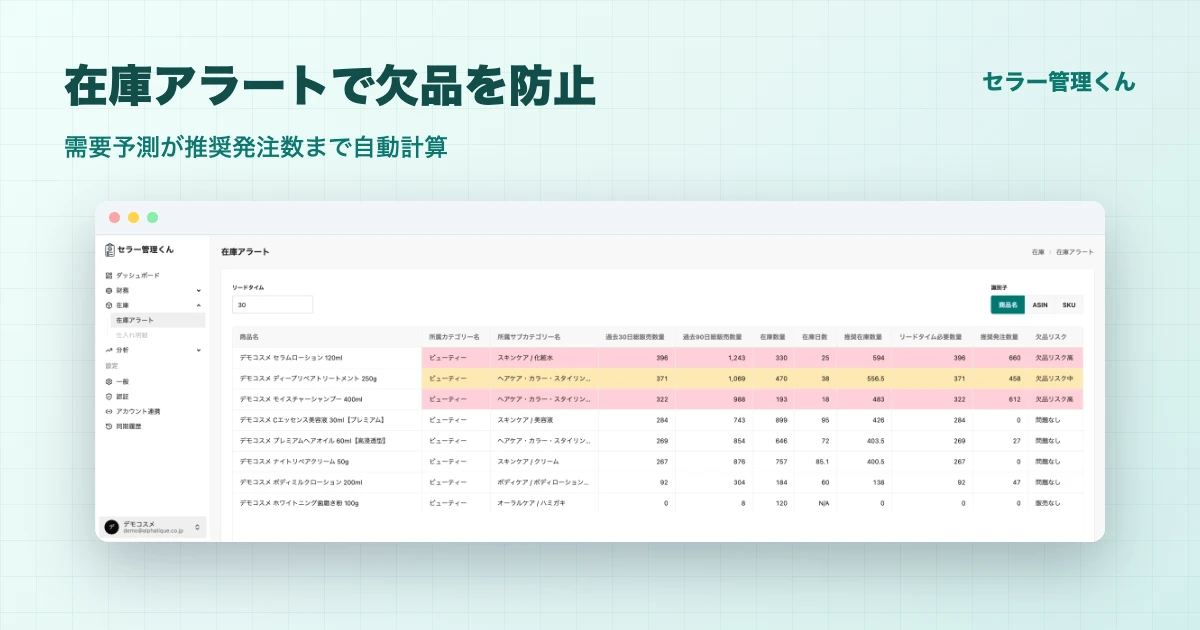
Task: Click the 同期履歴 history clock icon
Action: 109,426
